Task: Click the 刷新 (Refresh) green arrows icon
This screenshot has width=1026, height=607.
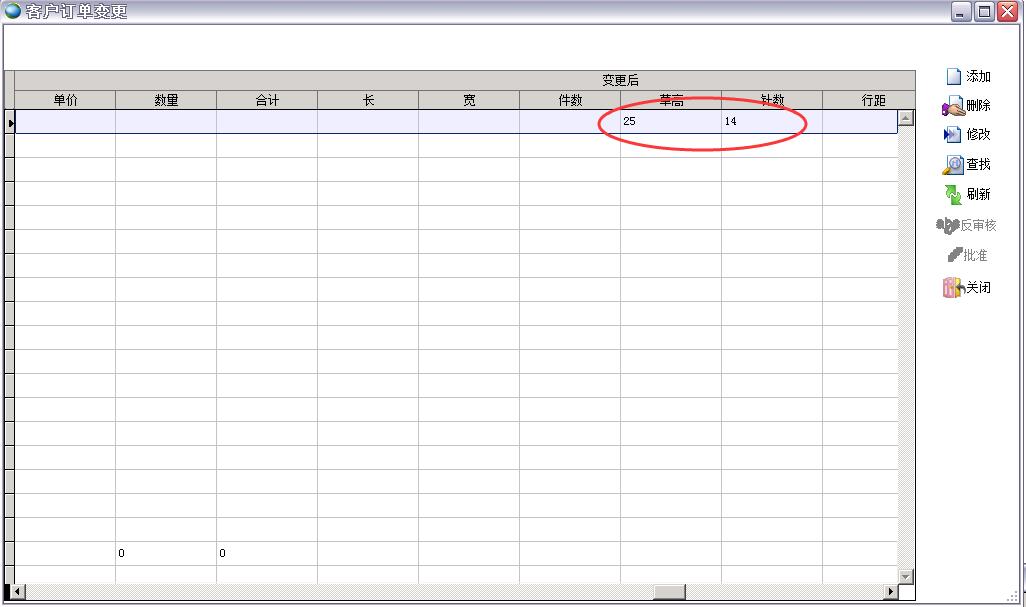Action: coord(953,195)
